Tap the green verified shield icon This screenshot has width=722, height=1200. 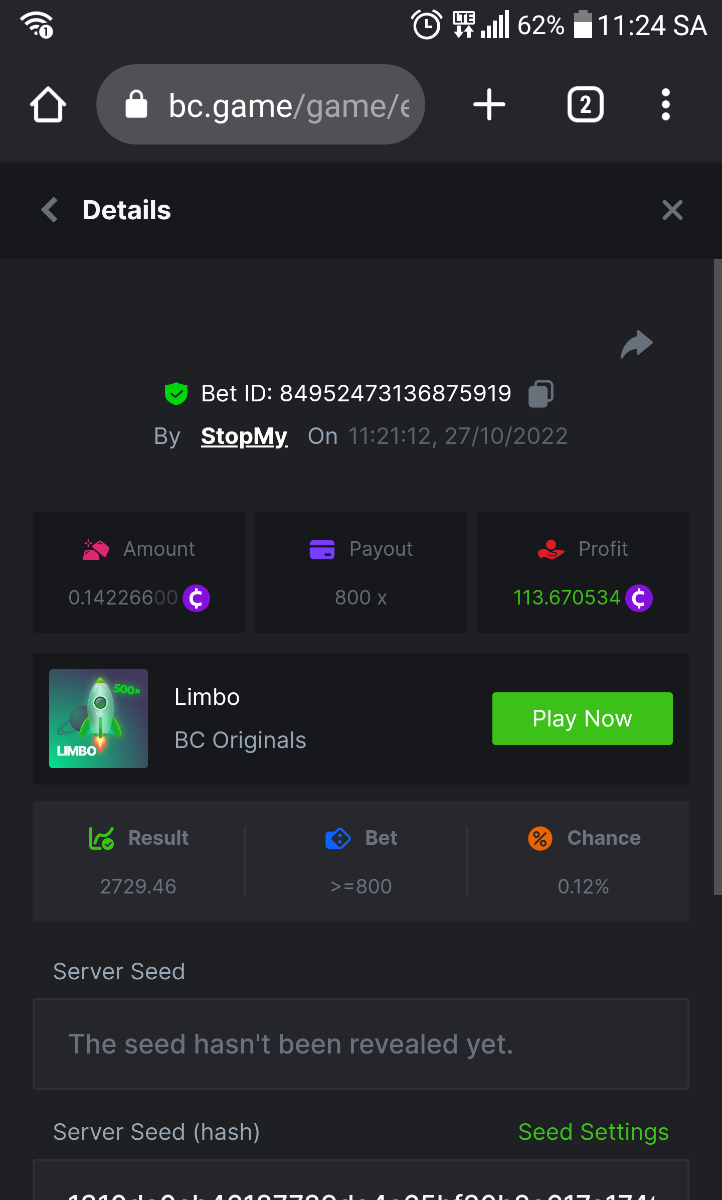[176, 394]
